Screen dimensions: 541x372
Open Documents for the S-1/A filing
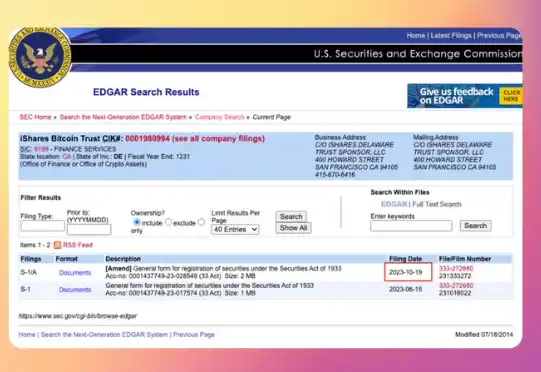(x=75, y=273)
